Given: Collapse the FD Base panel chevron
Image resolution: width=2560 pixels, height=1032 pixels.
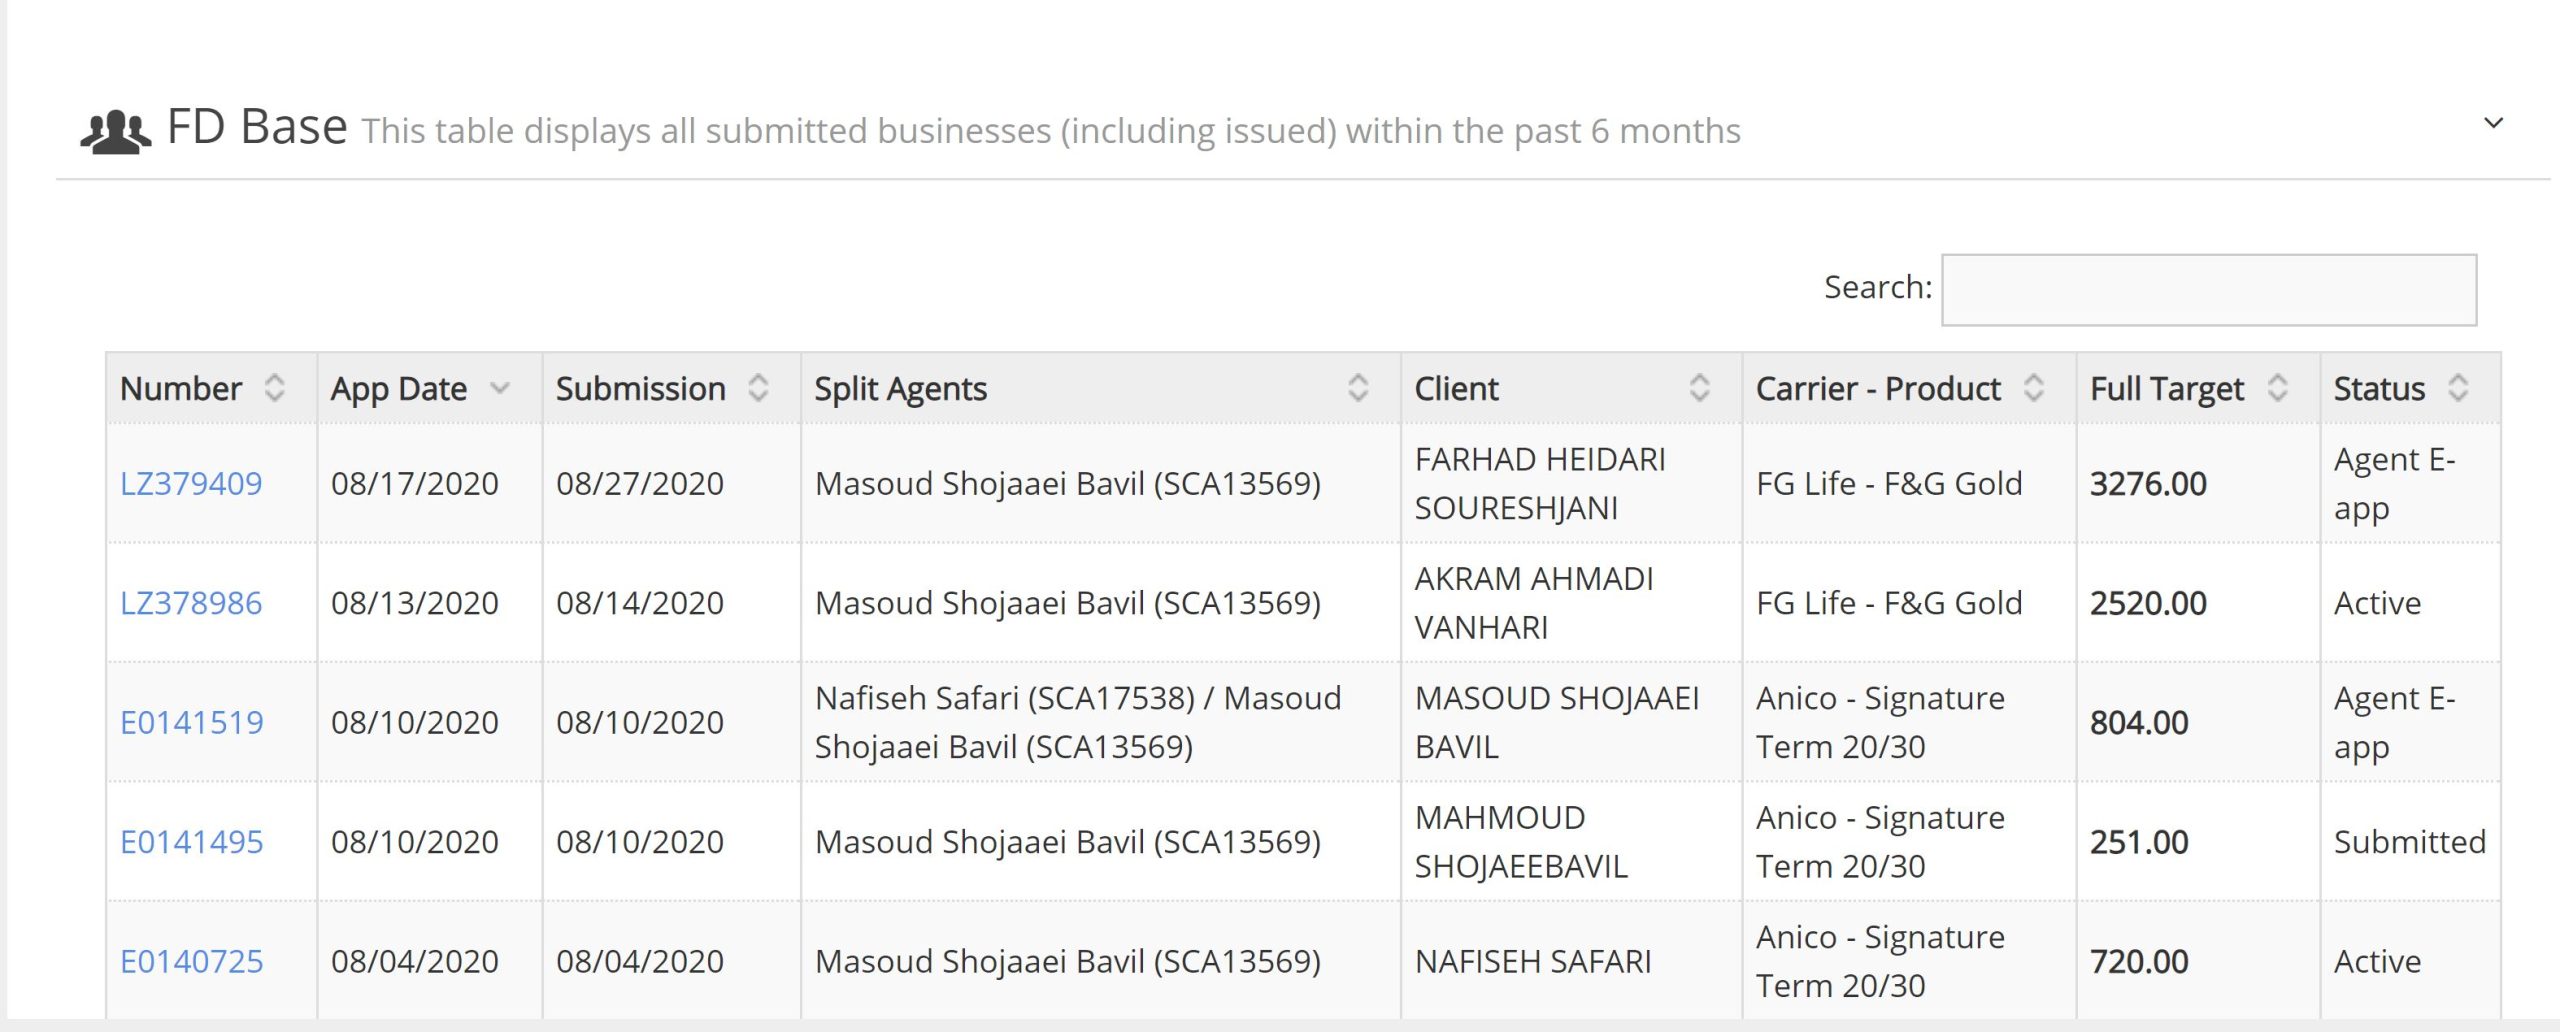Looking at the screenshot, I should (2494, 123).
